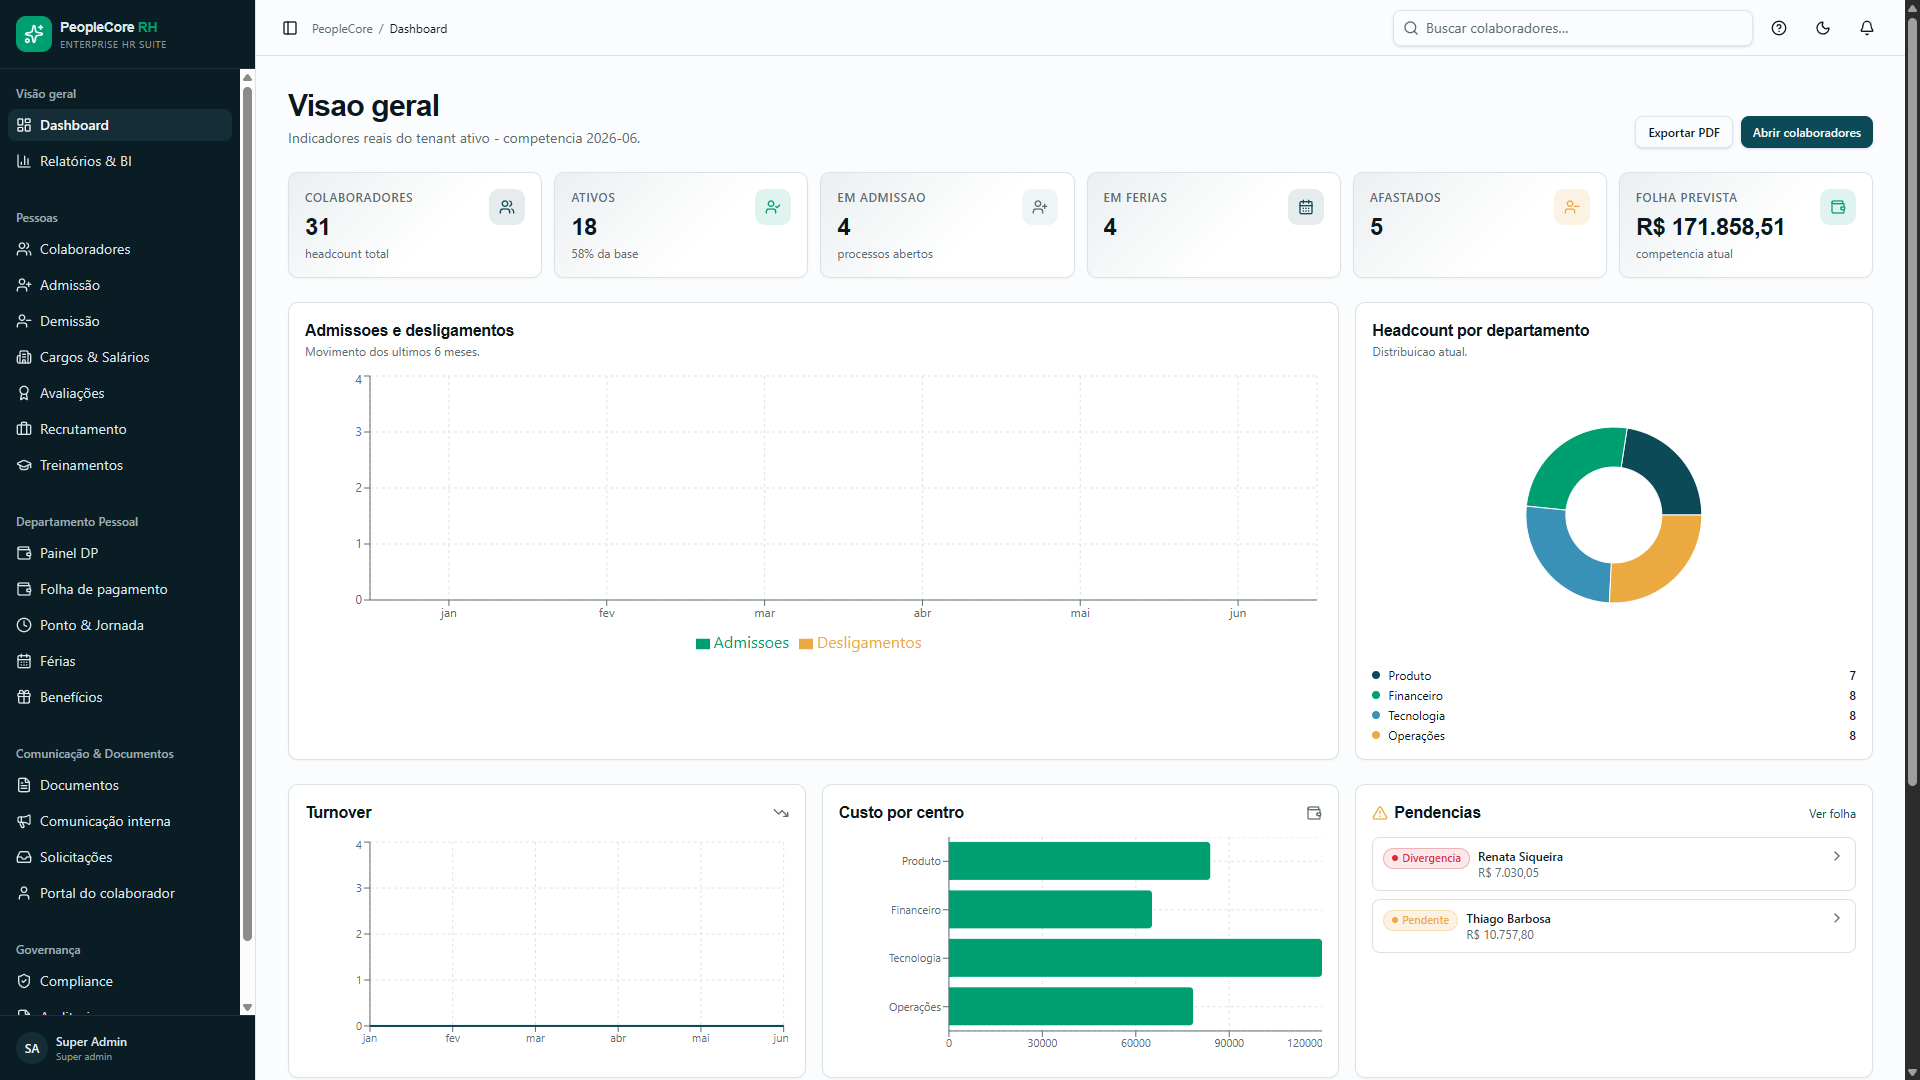Click the PeopleCore RH logo icon
The width and height of the screenshot is (1920, 1080).
click(x=33, y=34)
